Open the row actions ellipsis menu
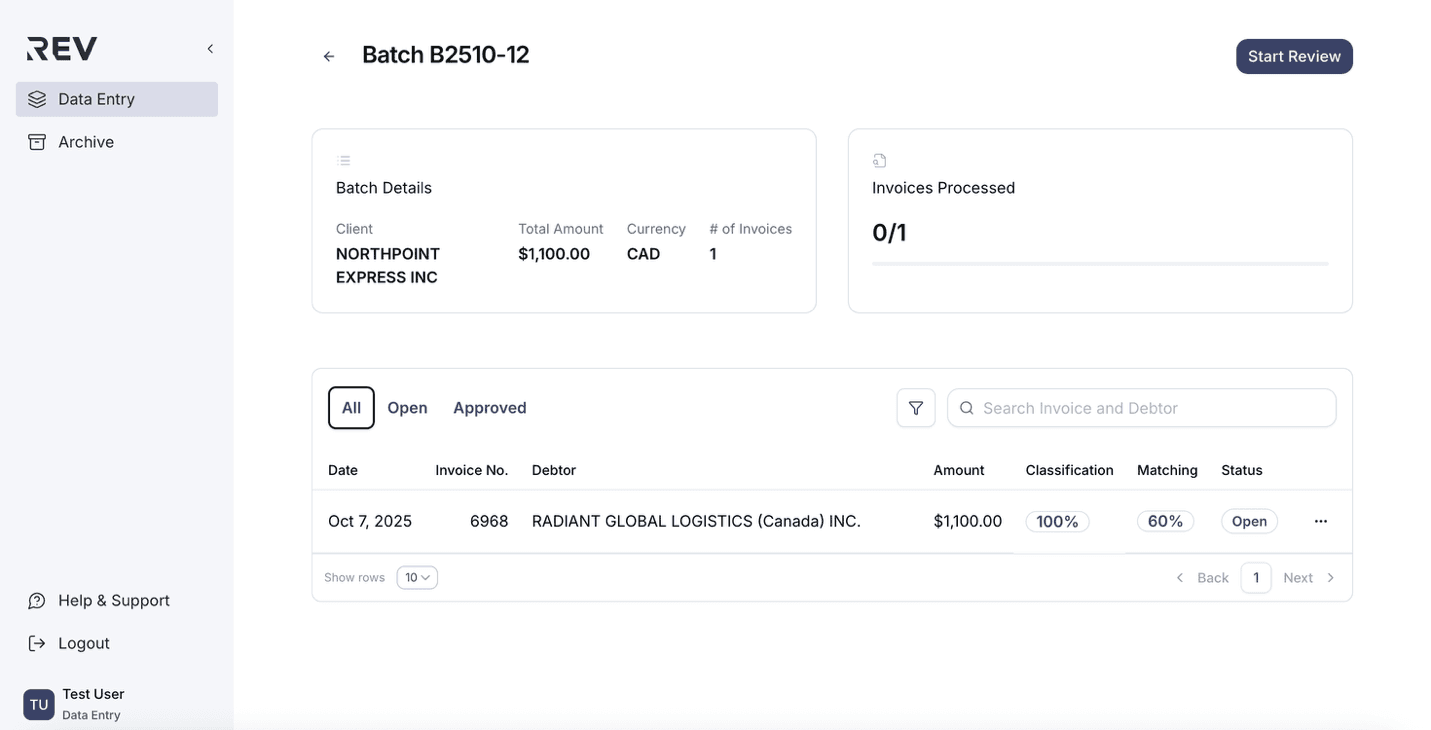 pyautogui.click(x=1320, y=521)
